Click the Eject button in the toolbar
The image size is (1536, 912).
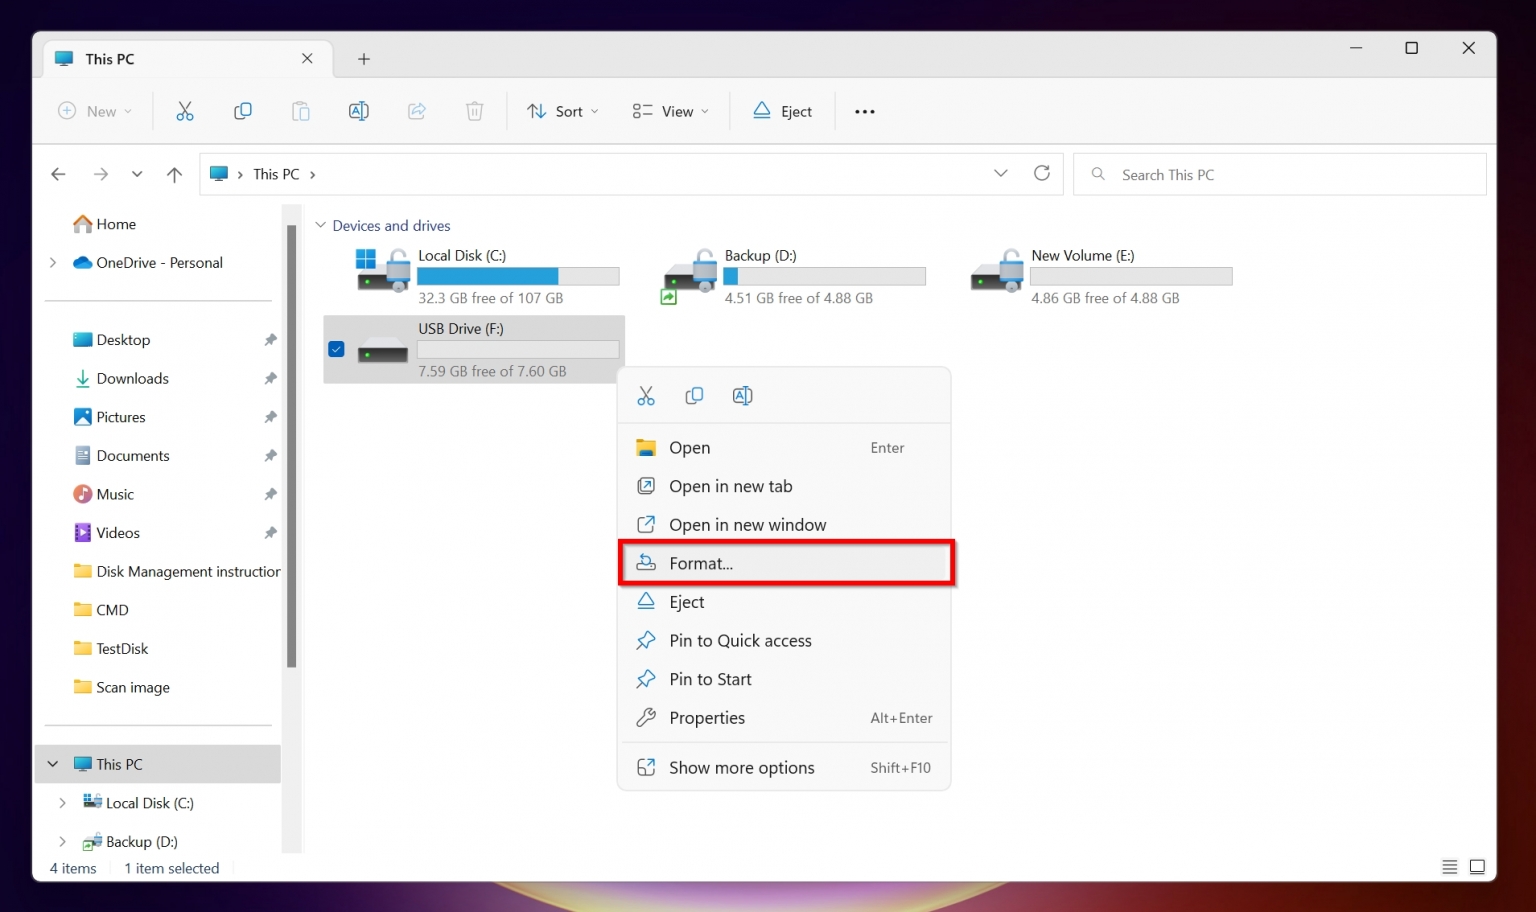(x=782, y=111)
